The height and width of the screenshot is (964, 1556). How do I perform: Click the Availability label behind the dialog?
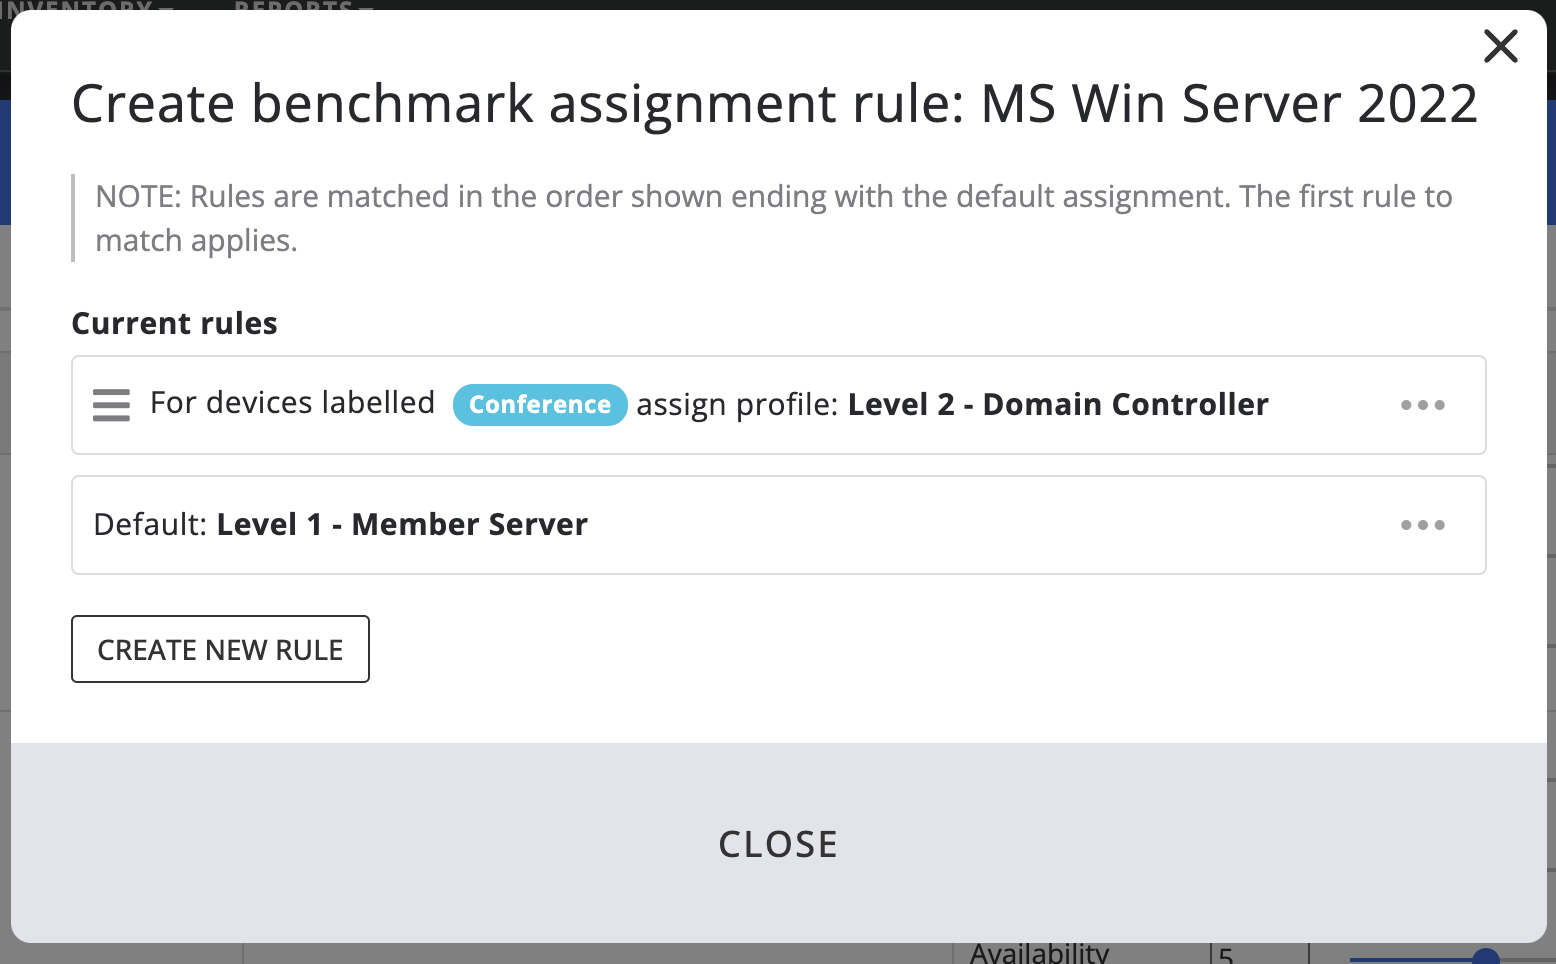pos(1039,953)
